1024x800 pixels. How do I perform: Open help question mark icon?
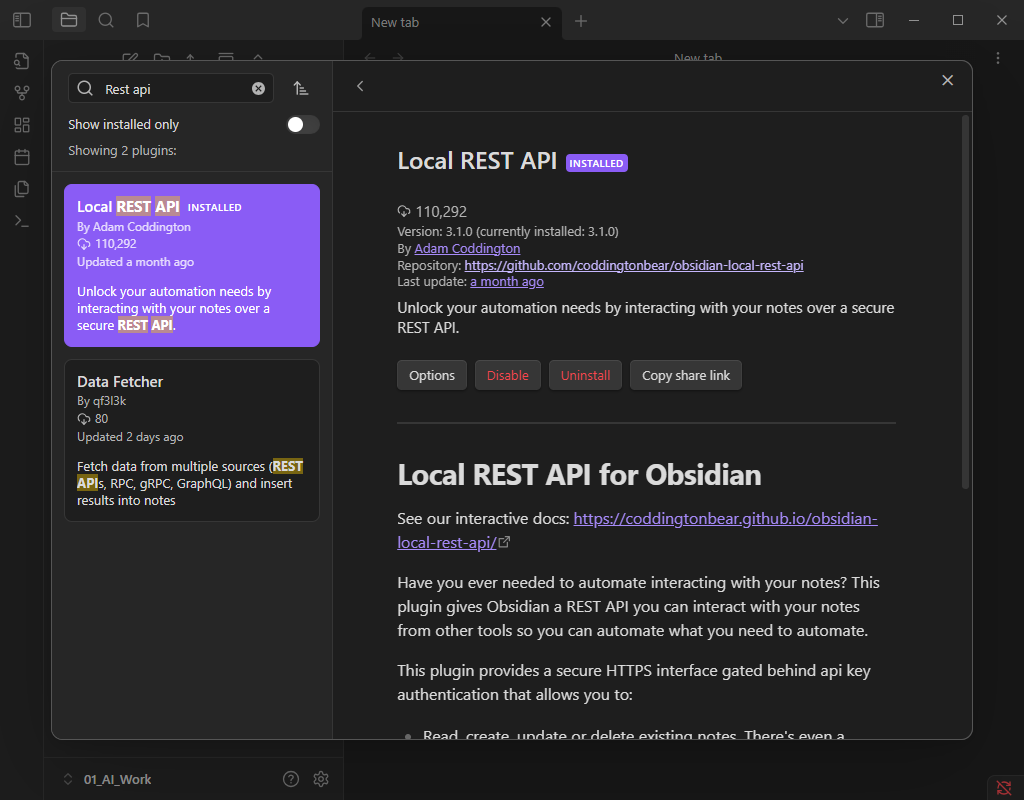[291, 778]
